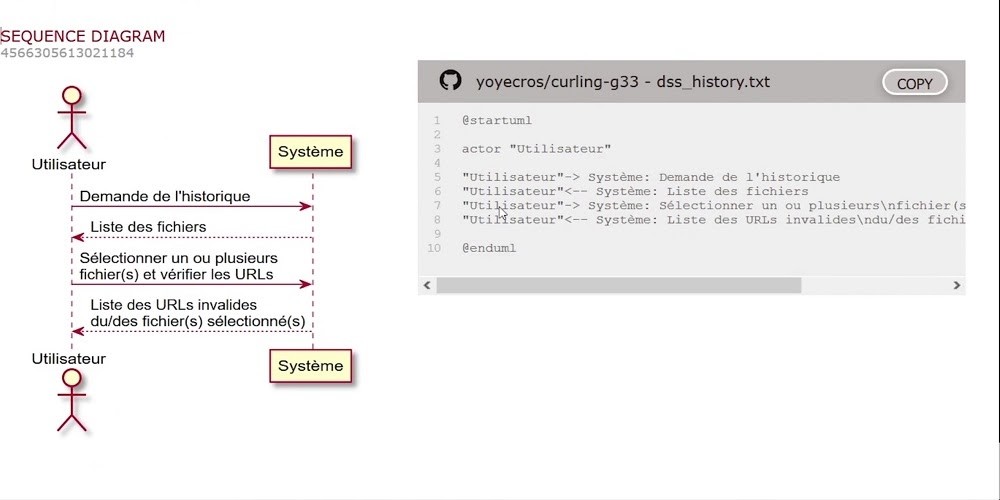Click the scrollbar right arrow

pyautogui.click(x=956, y=286)
